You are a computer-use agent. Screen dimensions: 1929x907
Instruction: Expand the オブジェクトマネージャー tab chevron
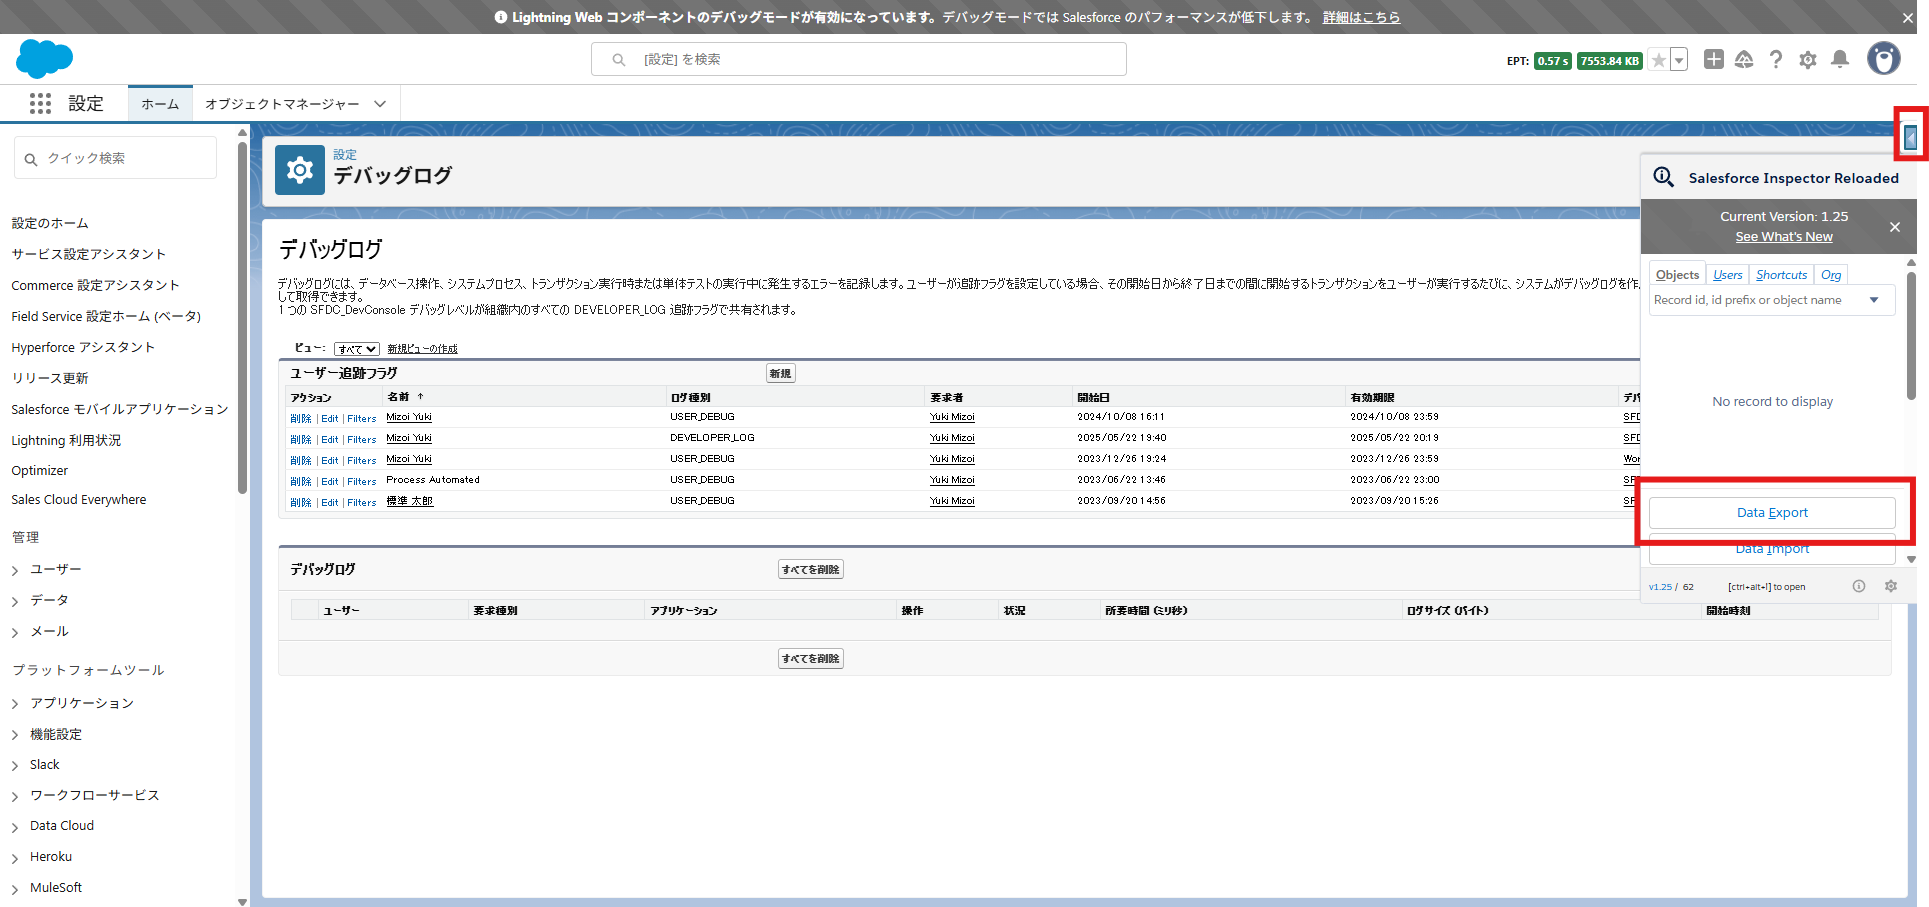click(x=380, y=104)
